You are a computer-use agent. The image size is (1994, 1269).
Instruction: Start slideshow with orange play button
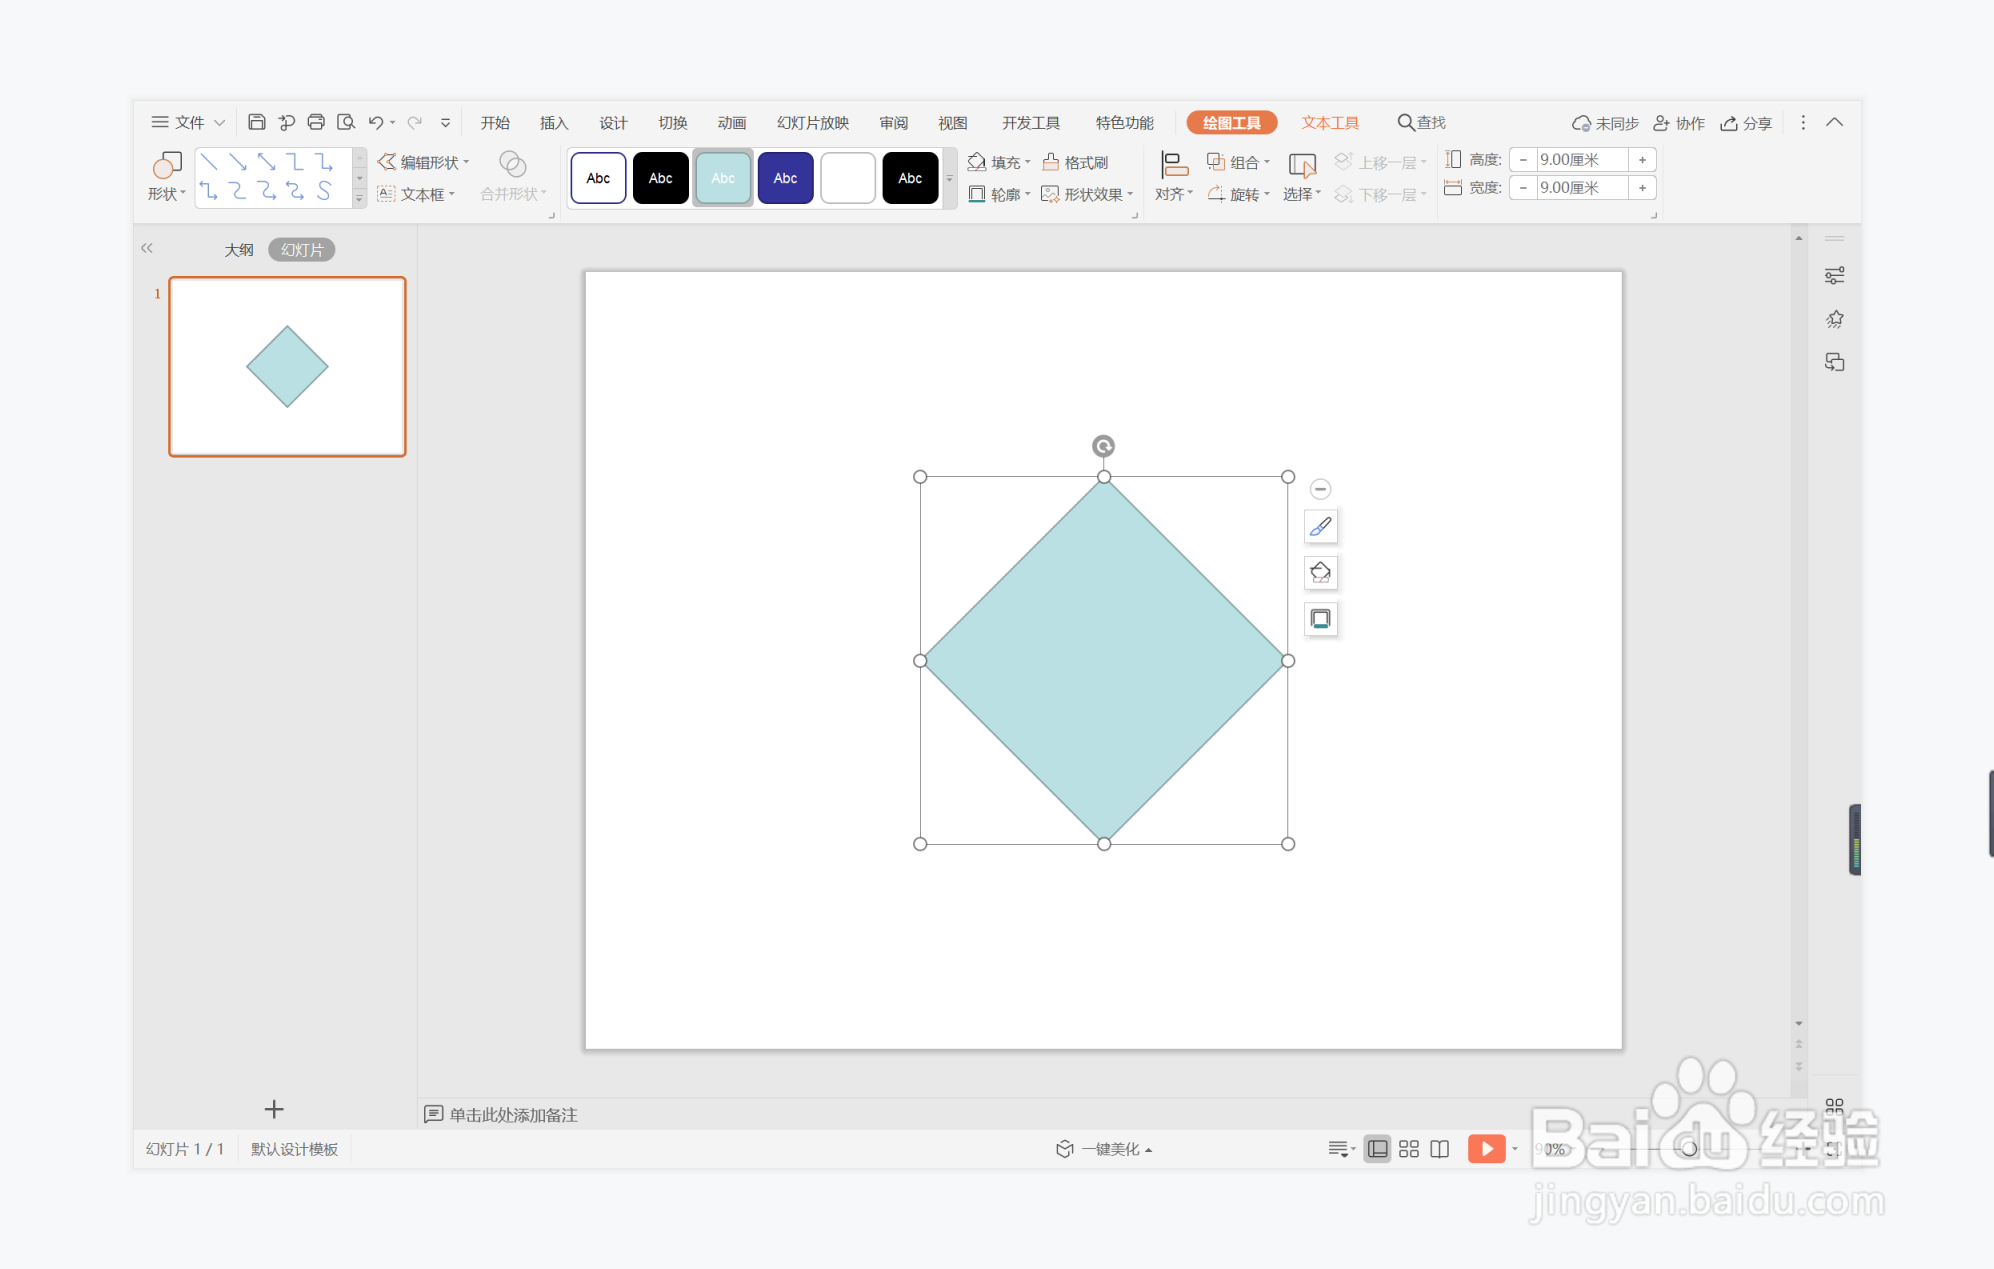[x=1486, y=1149]
